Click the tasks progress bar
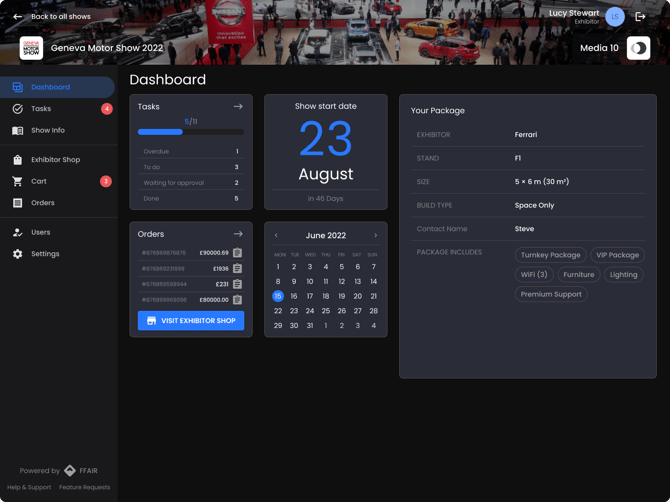The image size is (670, 502). tap(190, 132)
